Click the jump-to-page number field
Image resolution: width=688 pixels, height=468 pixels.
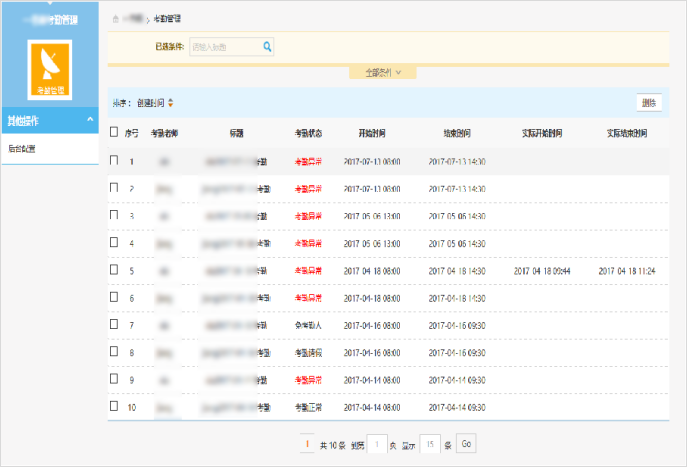pyautogui.click(x=377, y=443)
